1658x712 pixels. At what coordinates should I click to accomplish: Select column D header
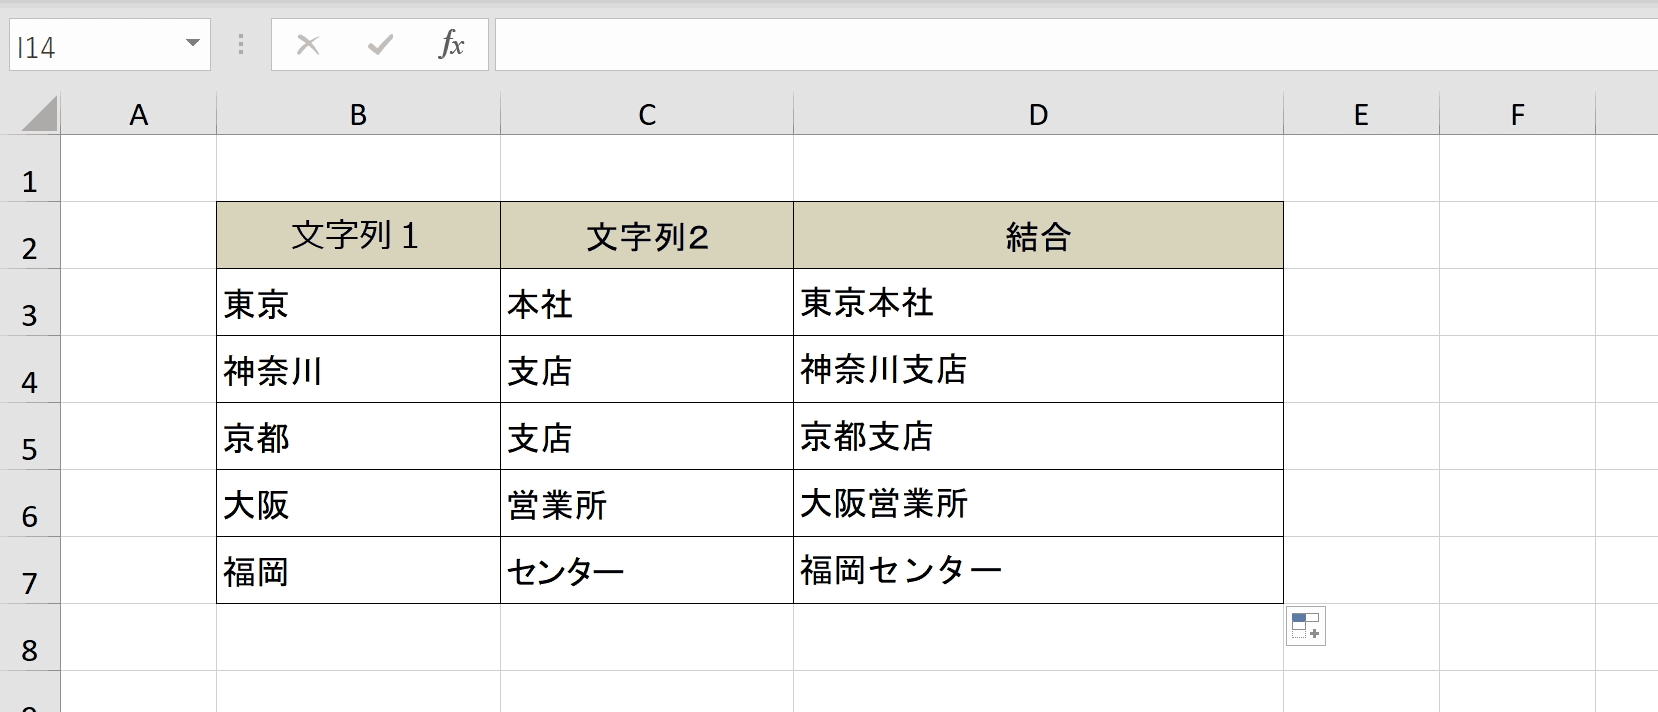click(x=1038, y=115)
